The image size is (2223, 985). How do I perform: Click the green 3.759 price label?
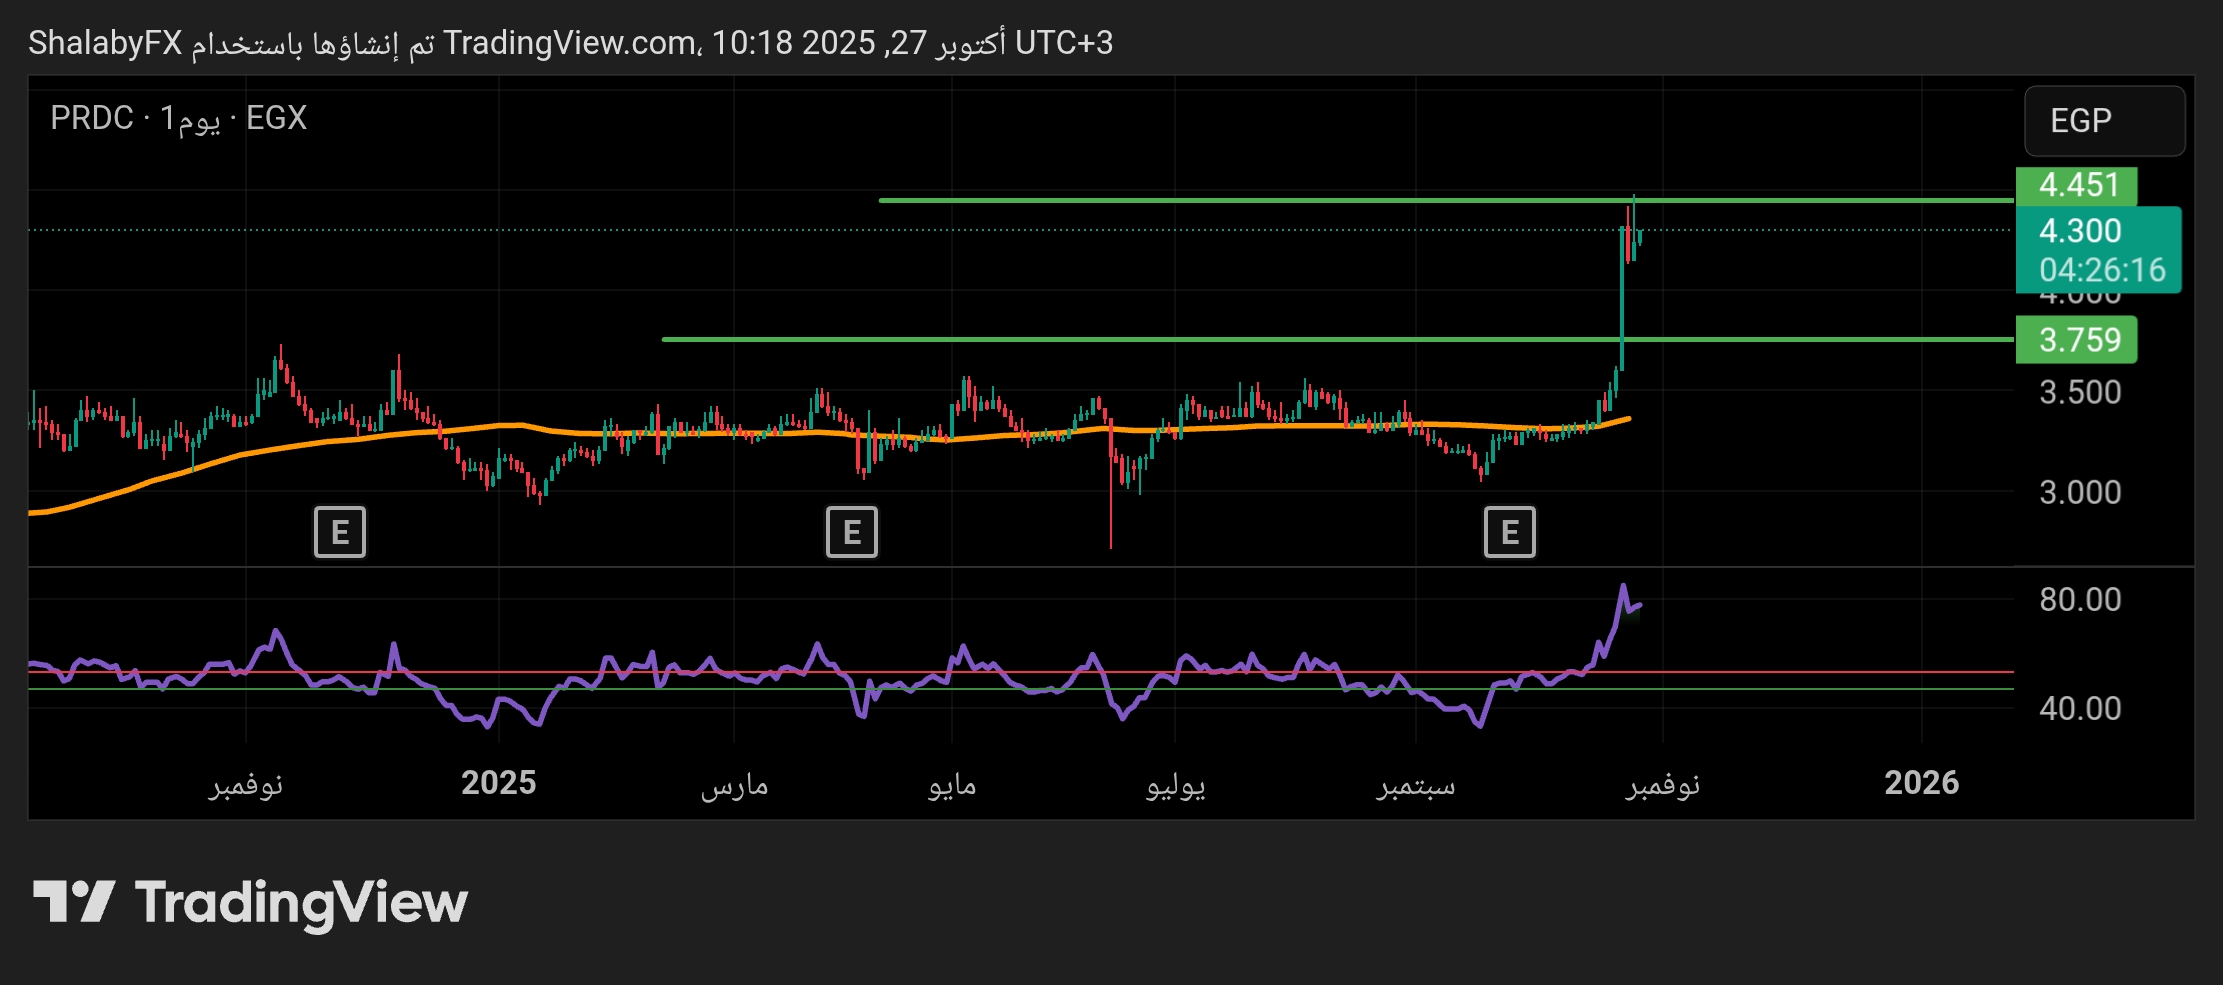pyautogui.click(x=2076, y=340)
